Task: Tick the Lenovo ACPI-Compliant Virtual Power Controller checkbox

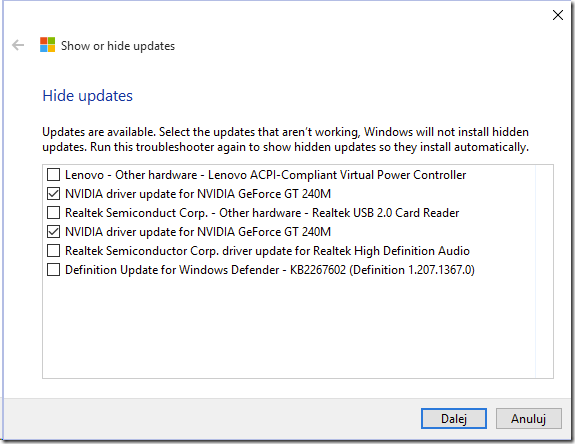Action: coord(54,175)
